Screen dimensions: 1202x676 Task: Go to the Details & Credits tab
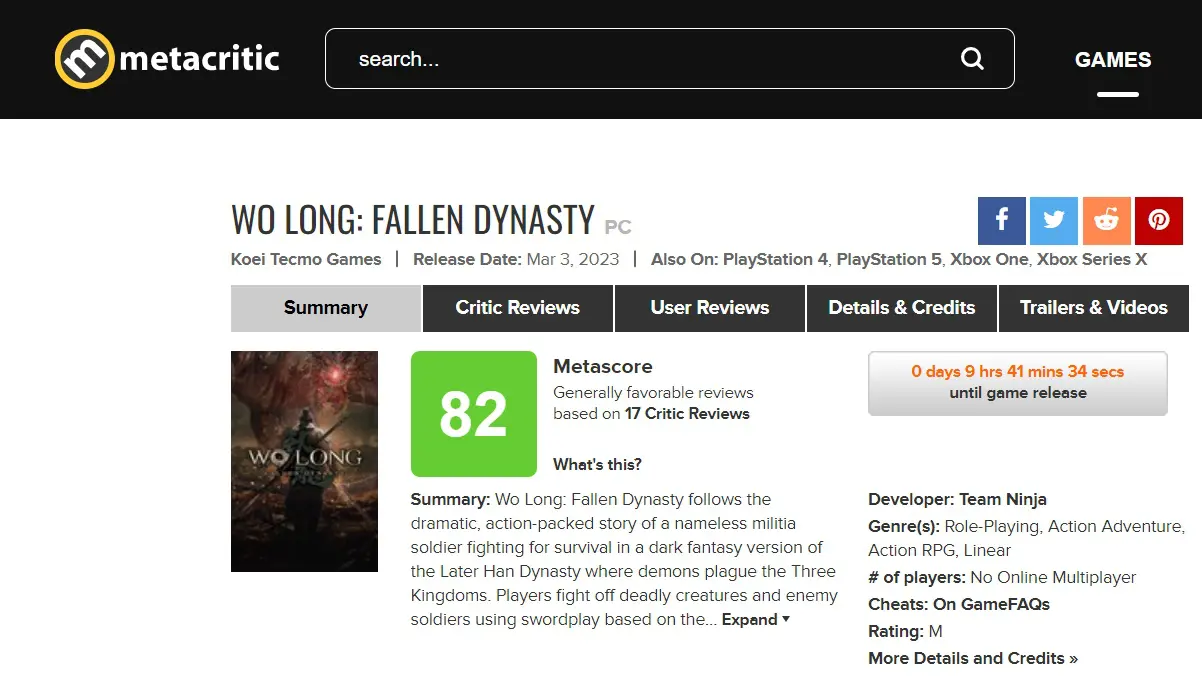(902, 308)
